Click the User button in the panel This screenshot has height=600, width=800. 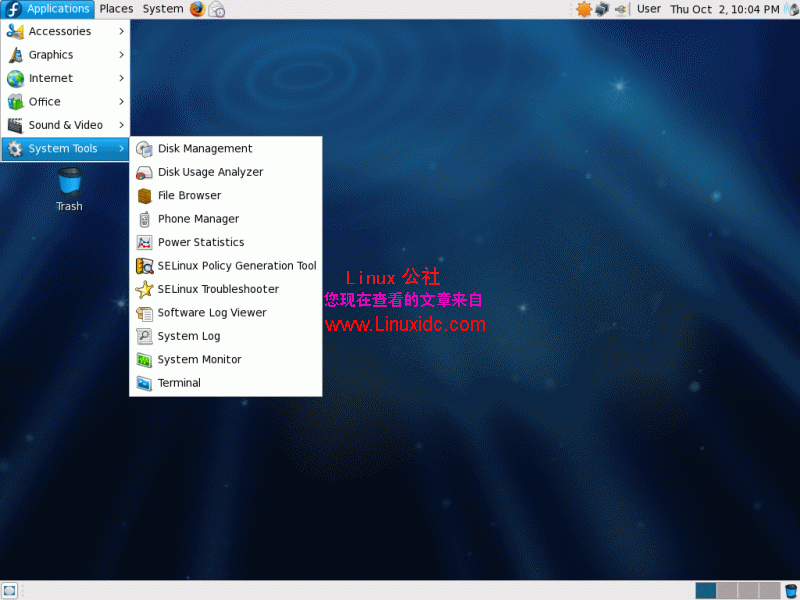(648, 9)
